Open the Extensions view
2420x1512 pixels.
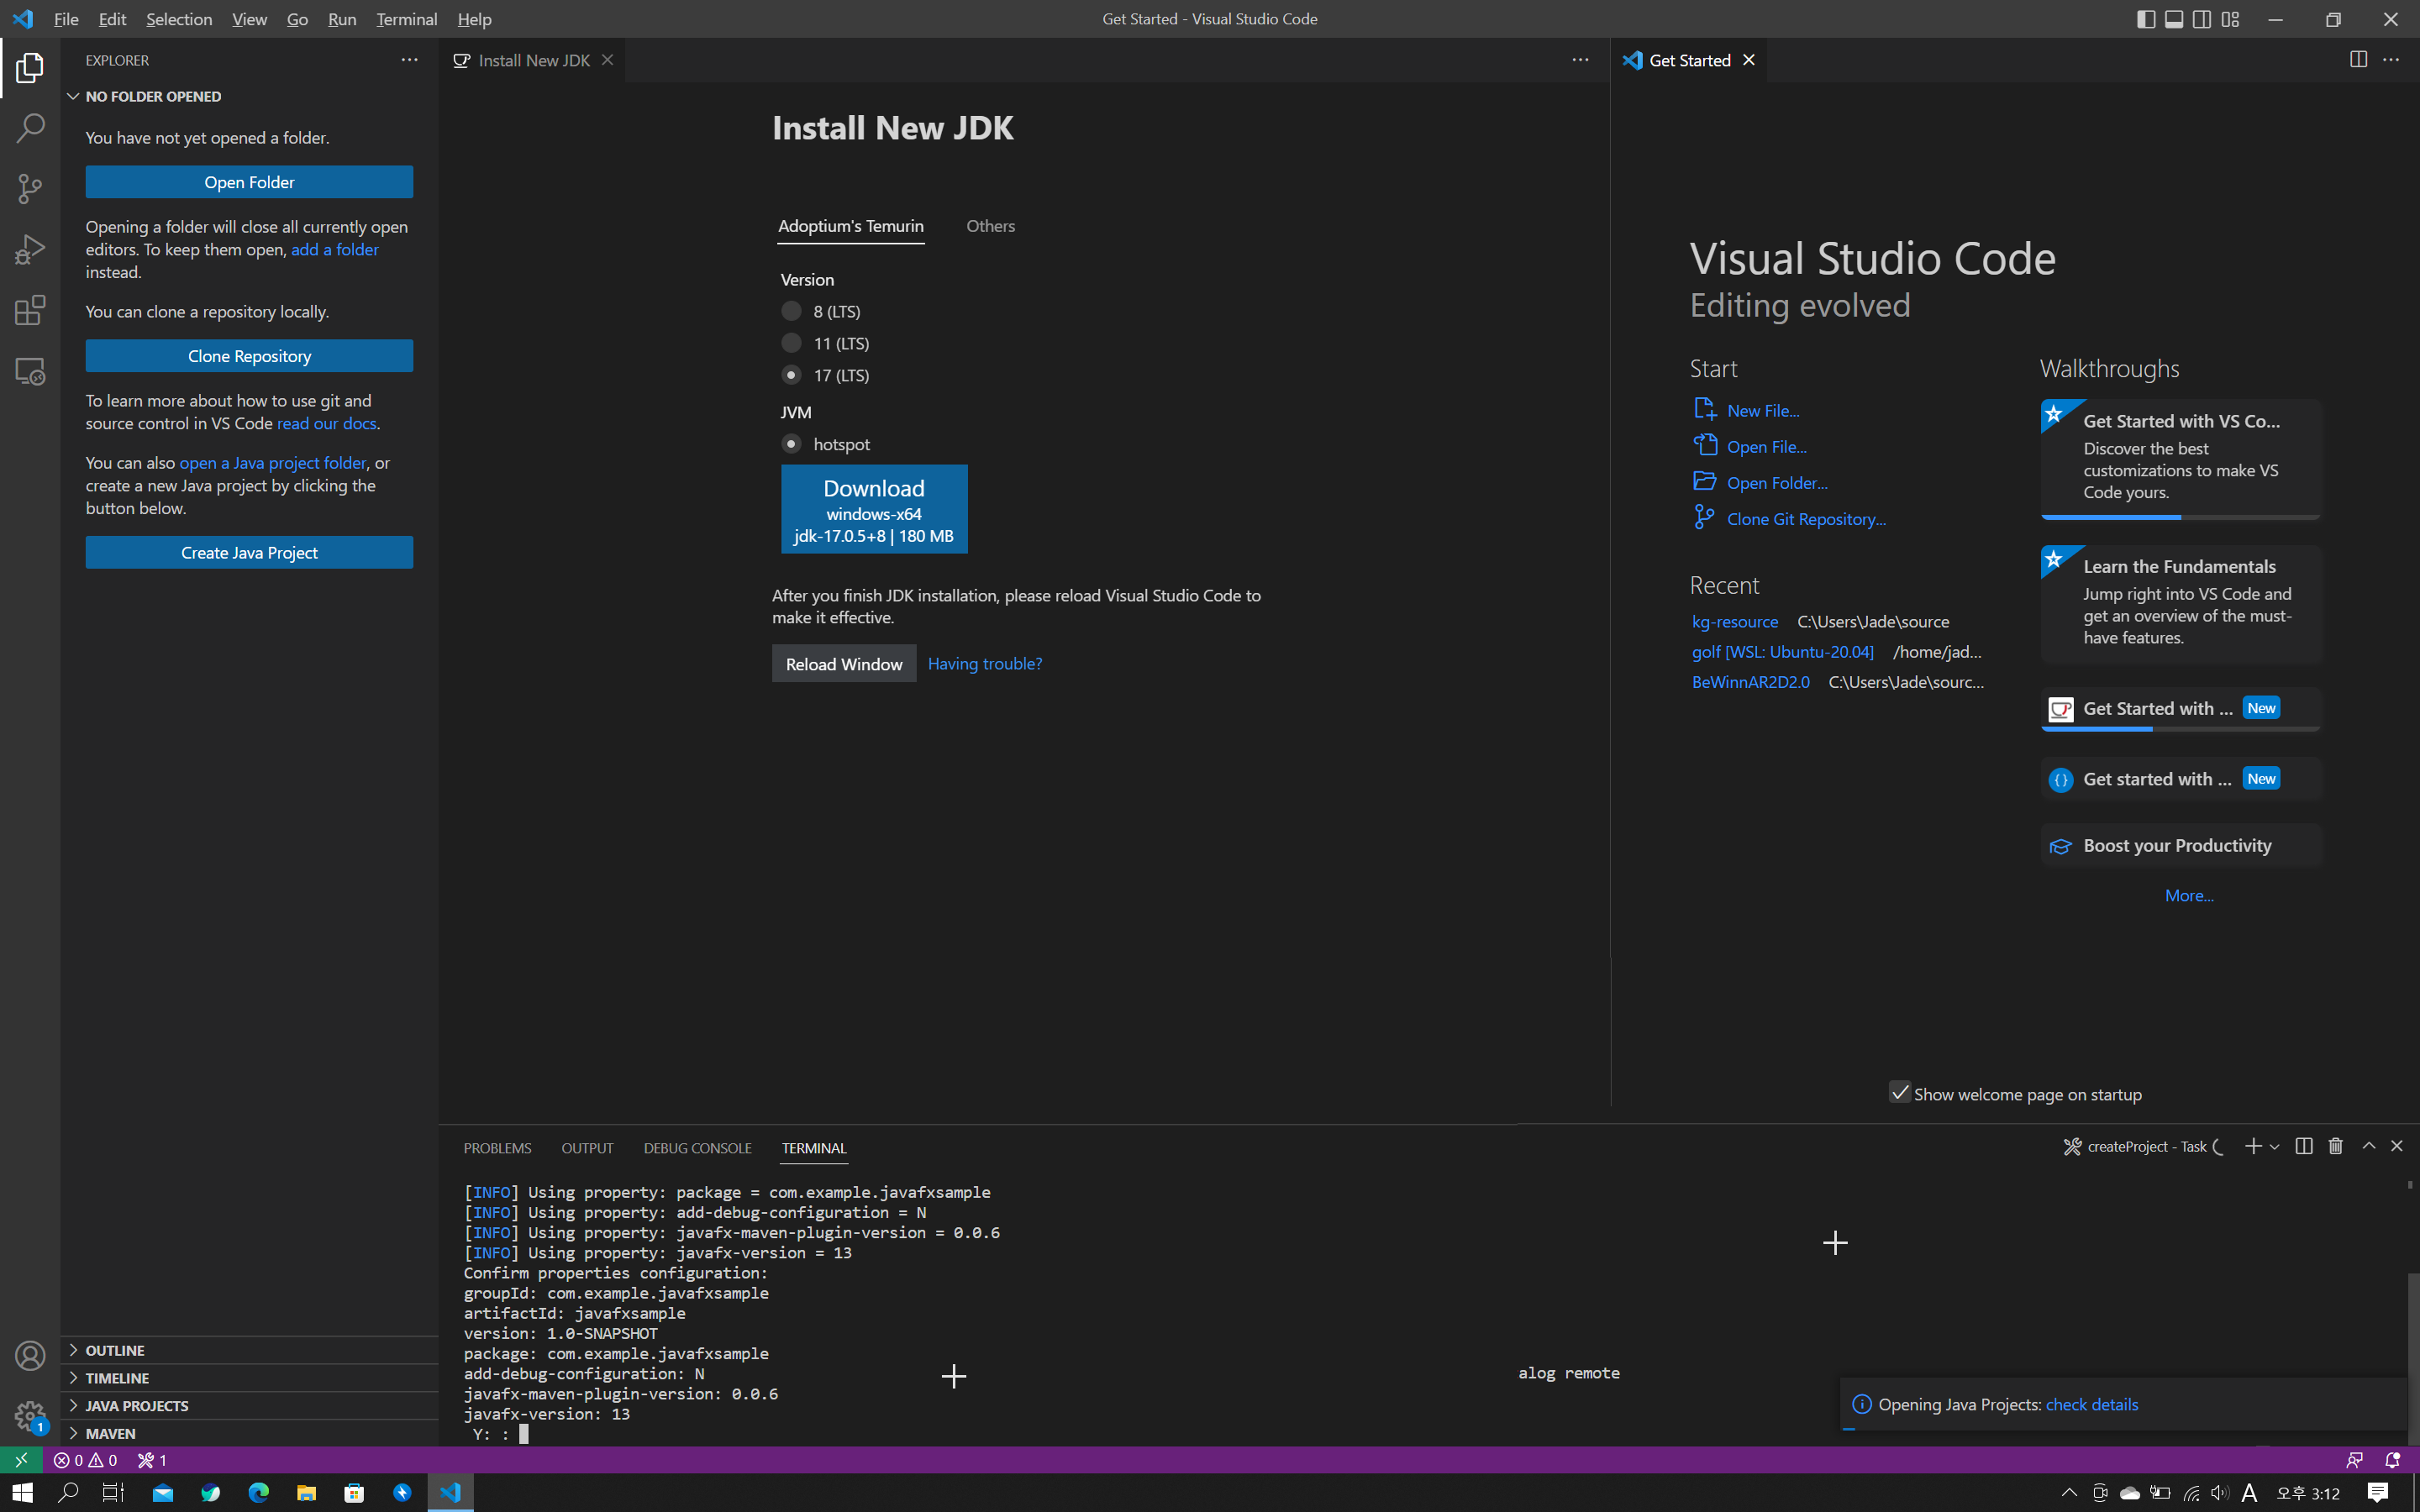click(30, 310)
